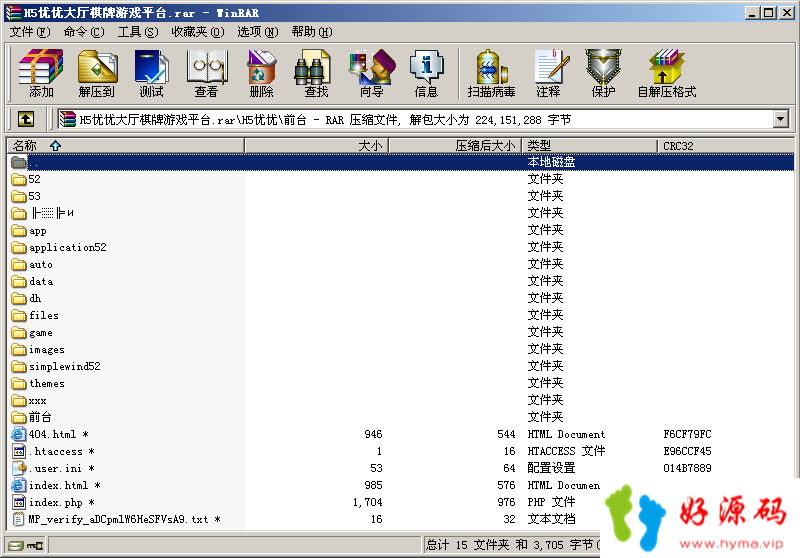Open the Tools (工具) menu

tap(138, 32)
